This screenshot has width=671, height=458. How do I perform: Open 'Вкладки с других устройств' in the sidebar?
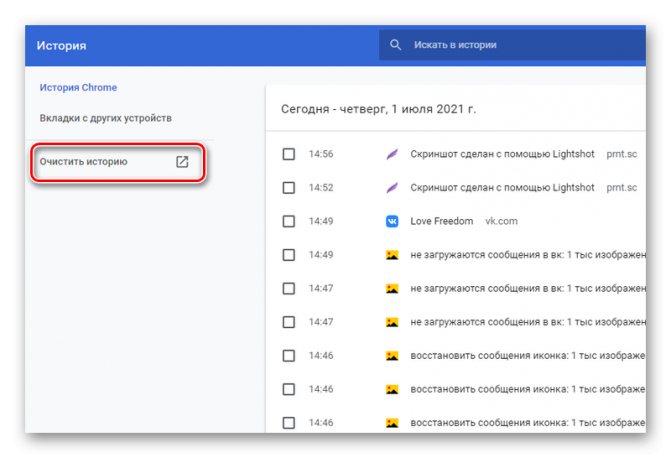[x=105, y=118]
